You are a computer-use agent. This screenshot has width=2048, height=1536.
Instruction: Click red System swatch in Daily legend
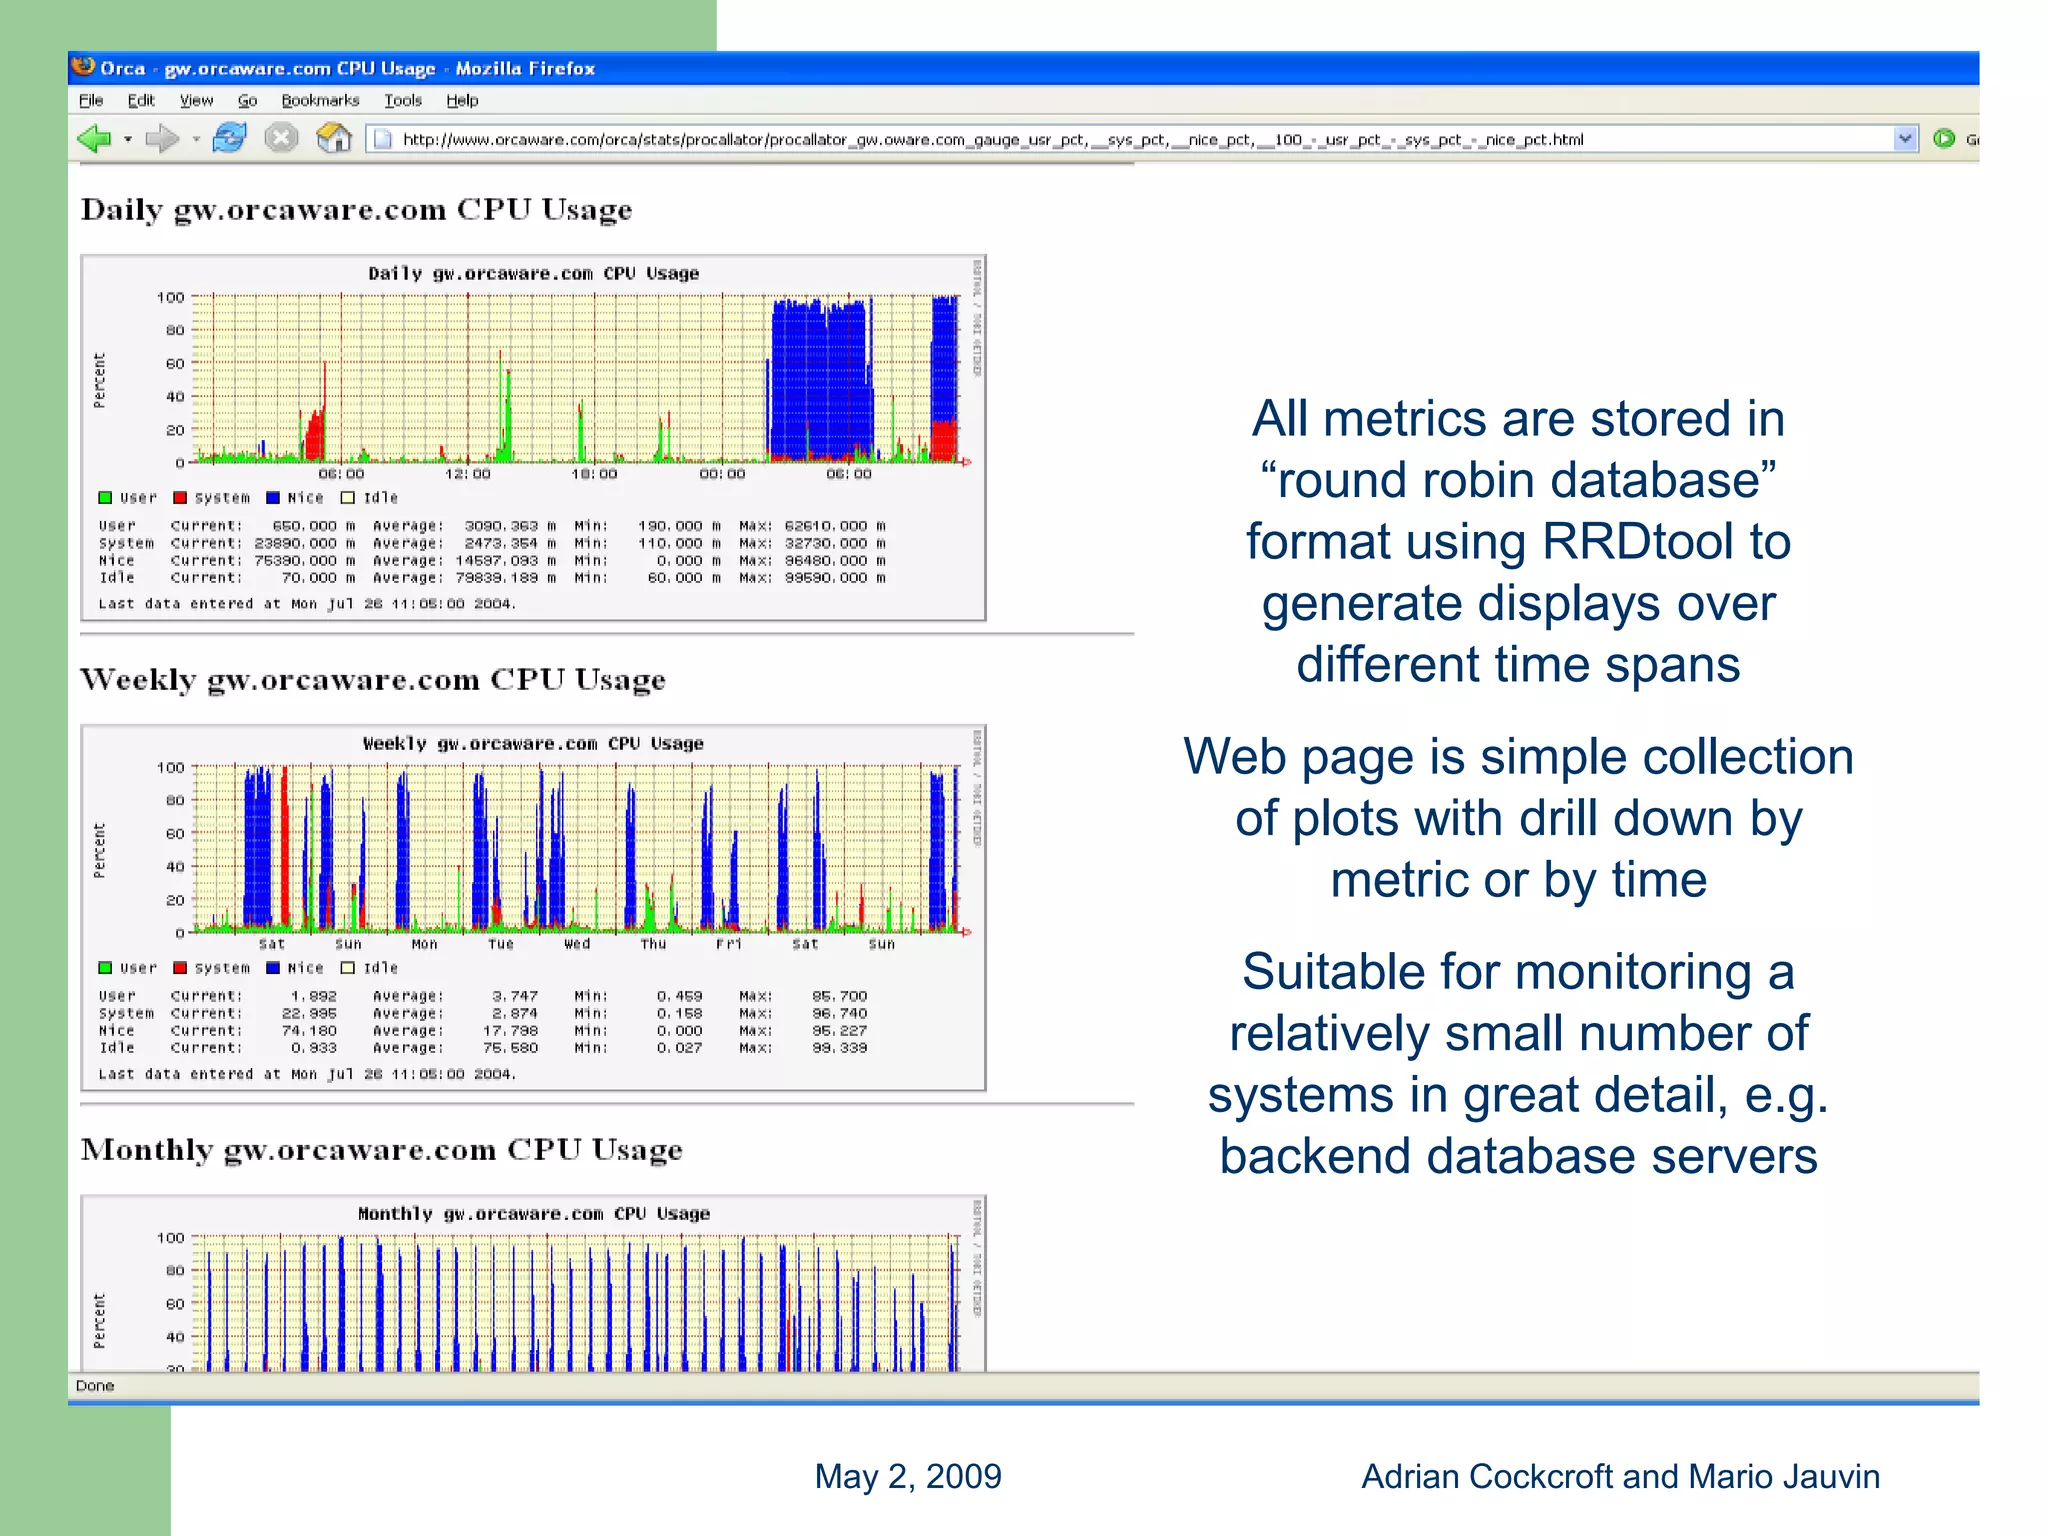click(x=180, y=498)
